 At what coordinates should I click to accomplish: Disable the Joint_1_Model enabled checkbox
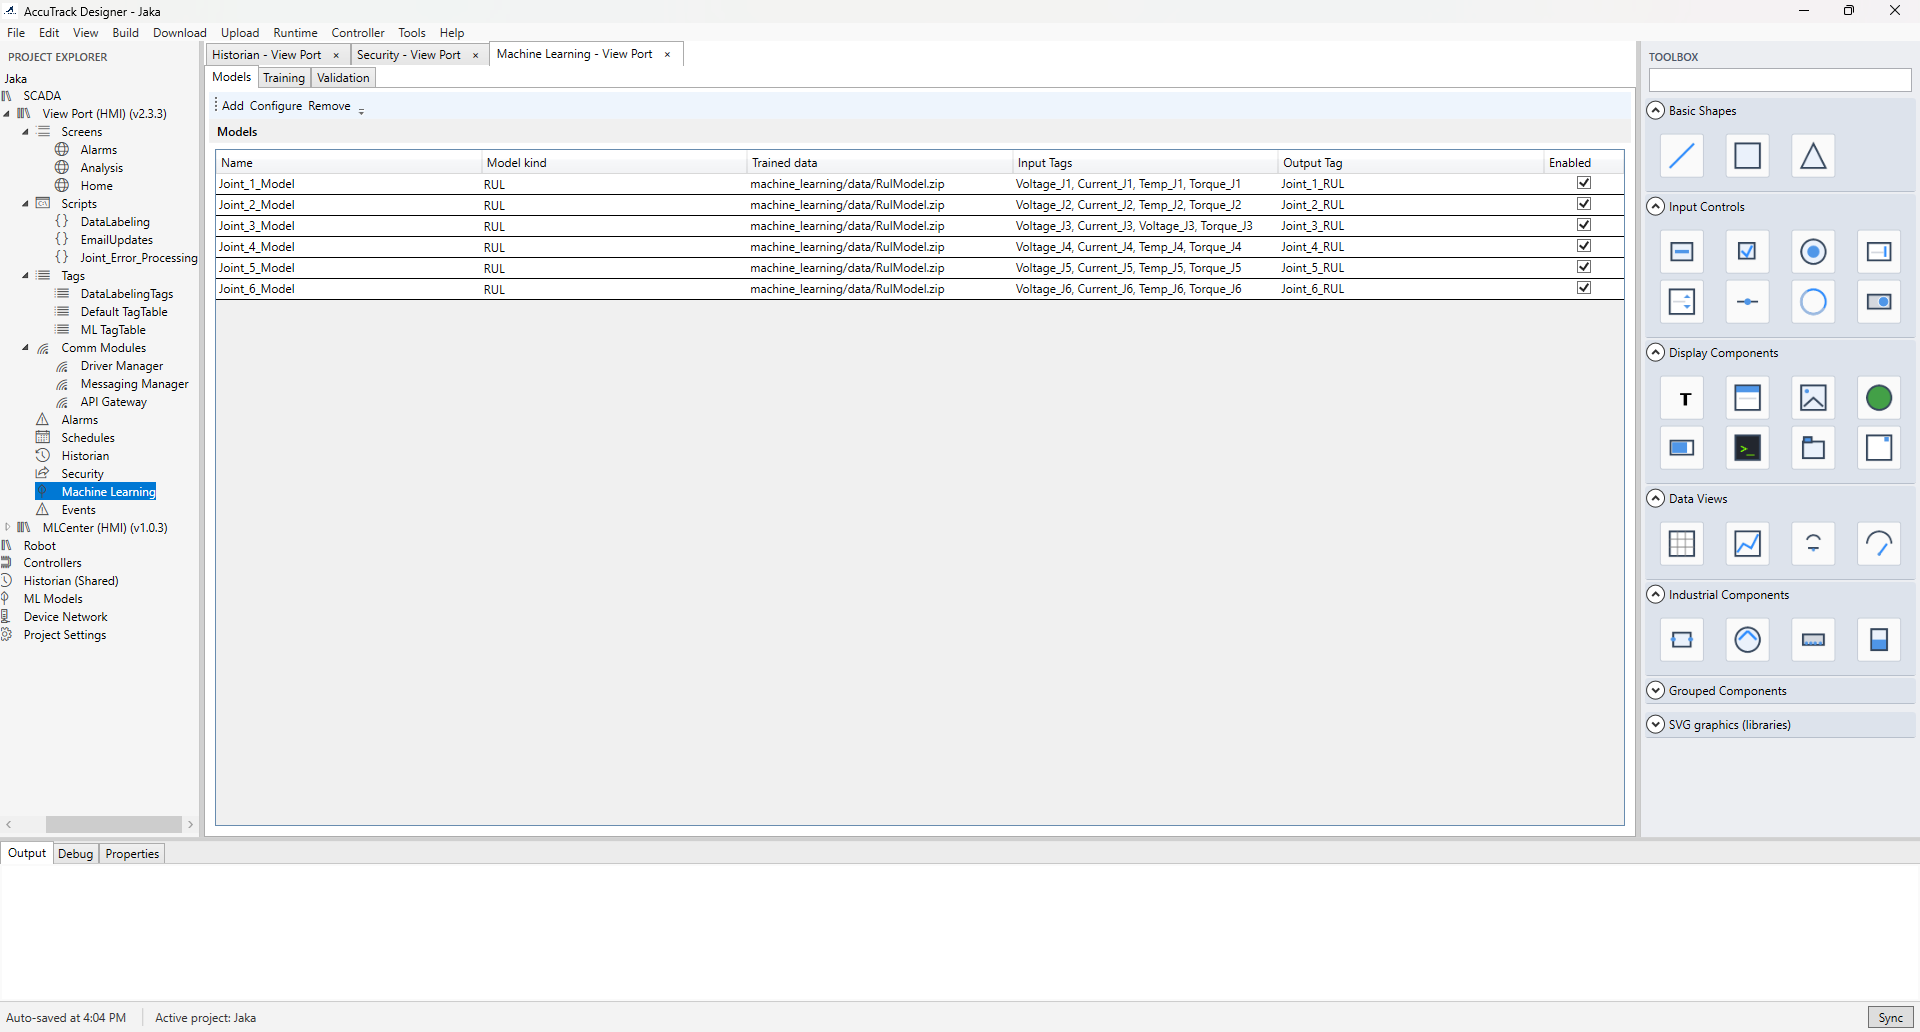pyautogui.click(x=1584, y=183)
